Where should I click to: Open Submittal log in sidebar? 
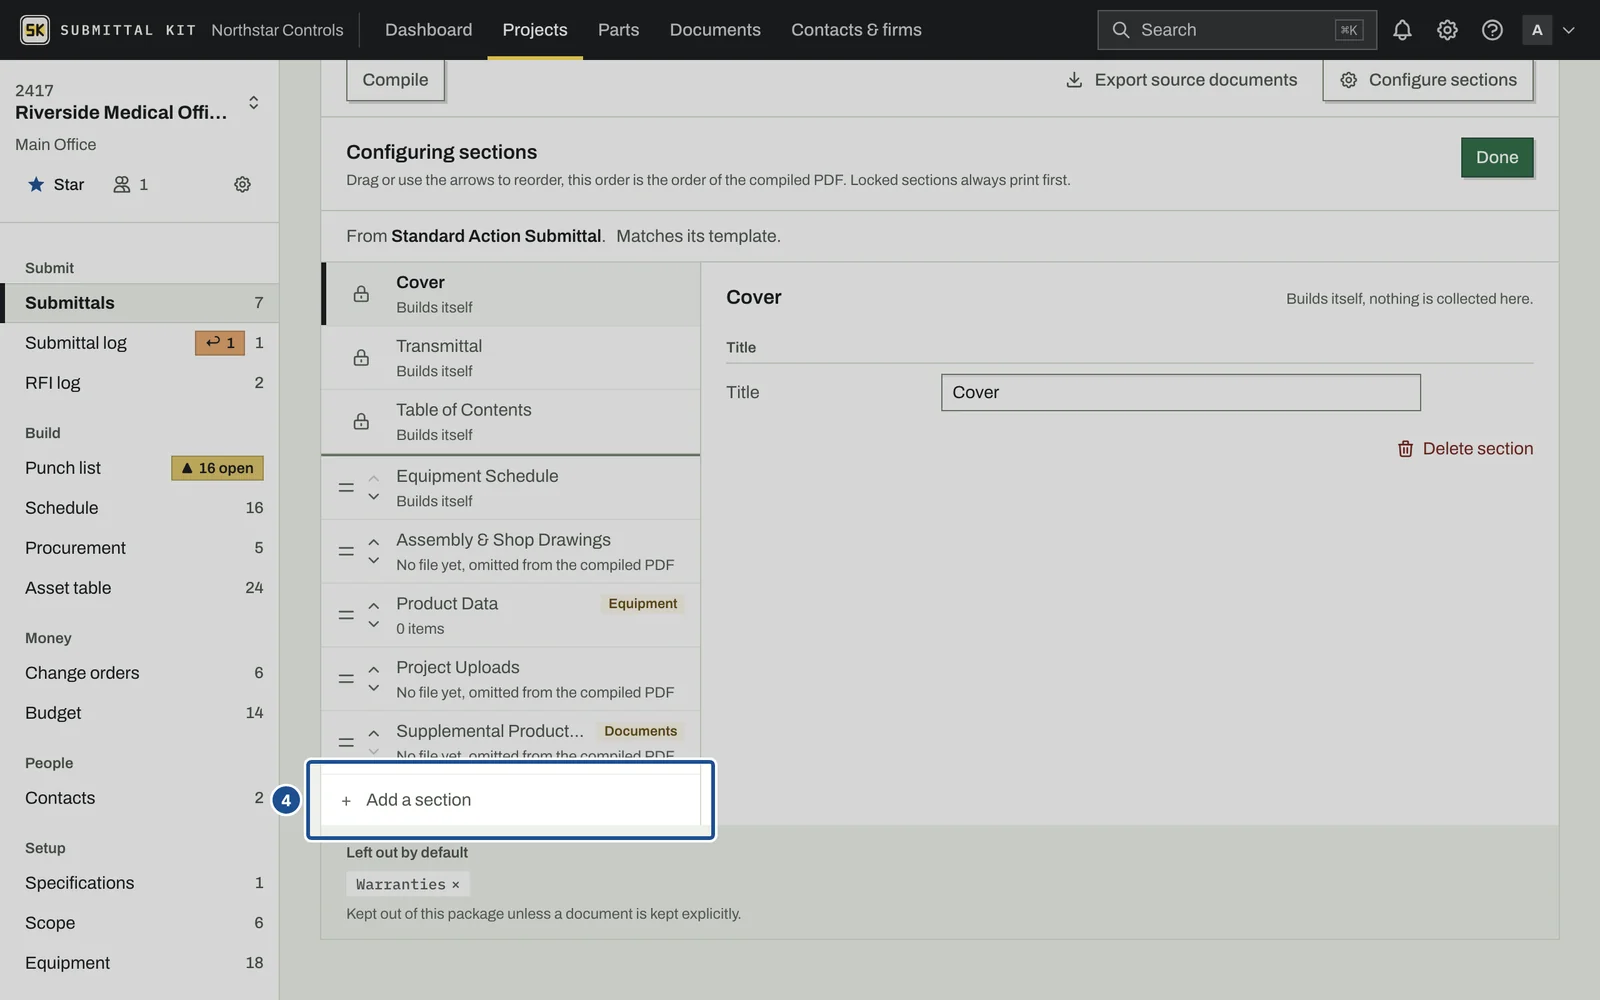coord(139,343)
